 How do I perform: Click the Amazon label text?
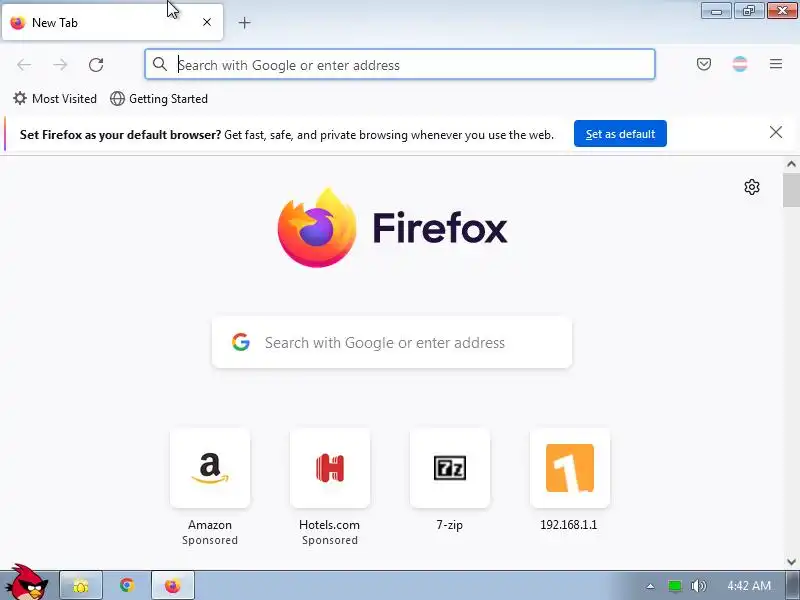coord(210,524)
